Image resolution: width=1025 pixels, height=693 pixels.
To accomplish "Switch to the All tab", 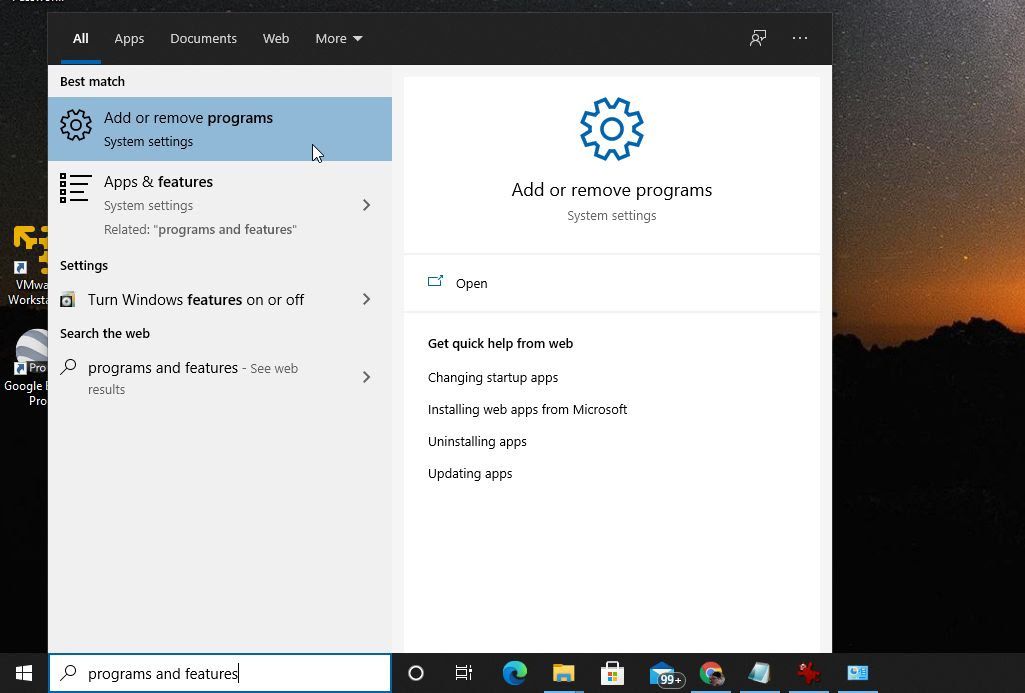I will [80, 39].
